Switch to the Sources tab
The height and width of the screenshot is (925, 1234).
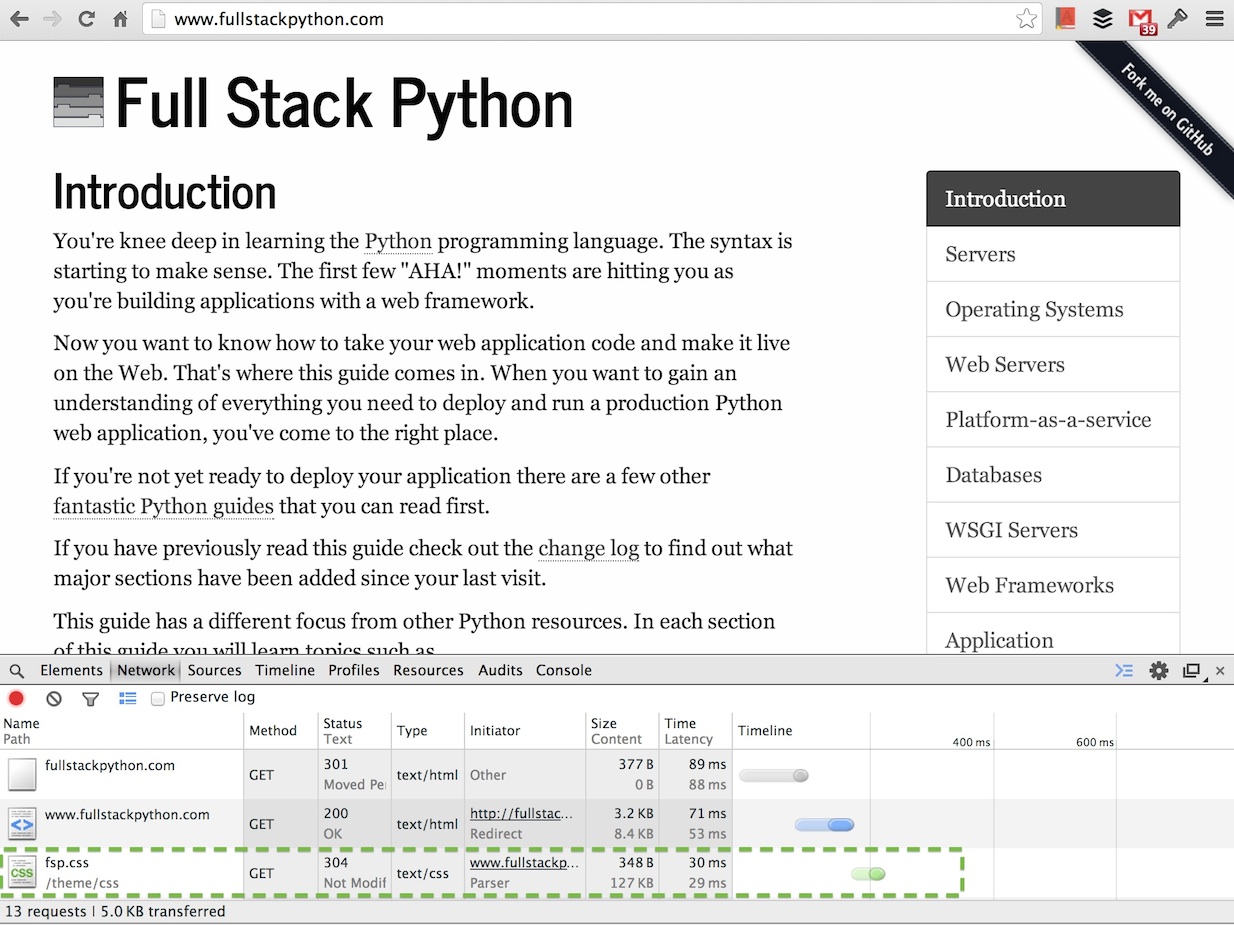[214, 670]
